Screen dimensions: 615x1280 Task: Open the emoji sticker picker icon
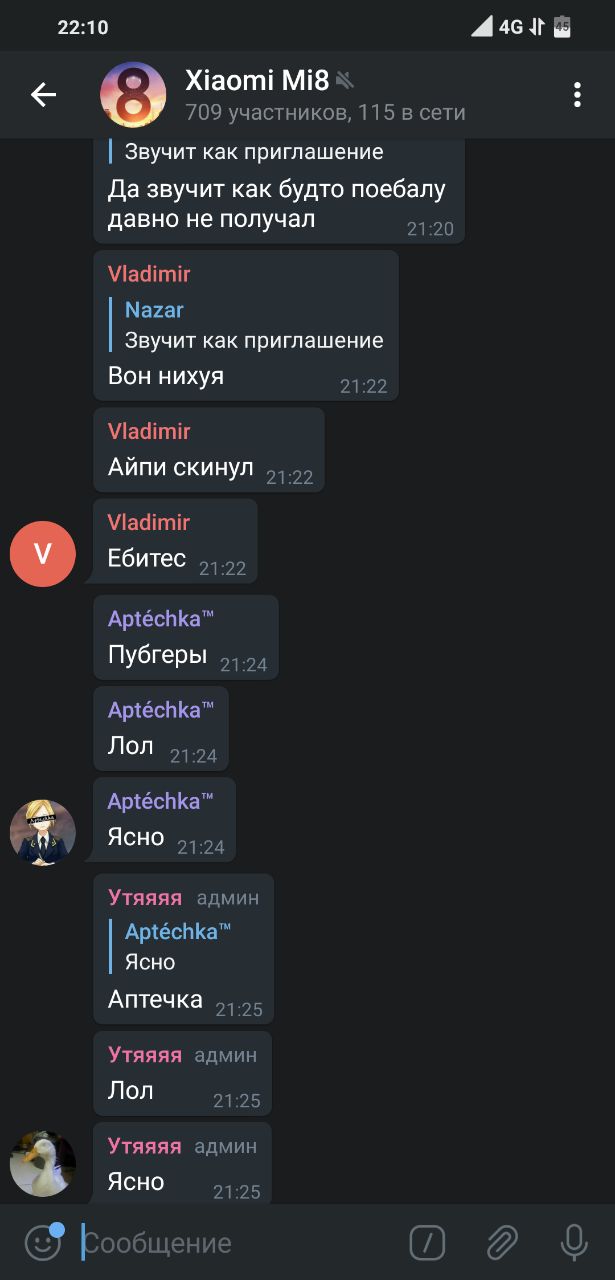pyautogui.click(x=43, y=1243)
